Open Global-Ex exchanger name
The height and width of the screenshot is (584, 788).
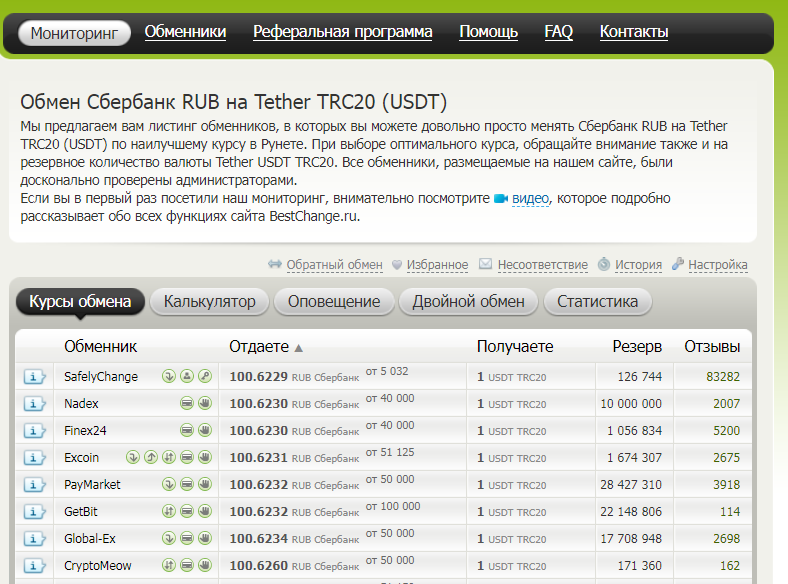tap(90, 539)
